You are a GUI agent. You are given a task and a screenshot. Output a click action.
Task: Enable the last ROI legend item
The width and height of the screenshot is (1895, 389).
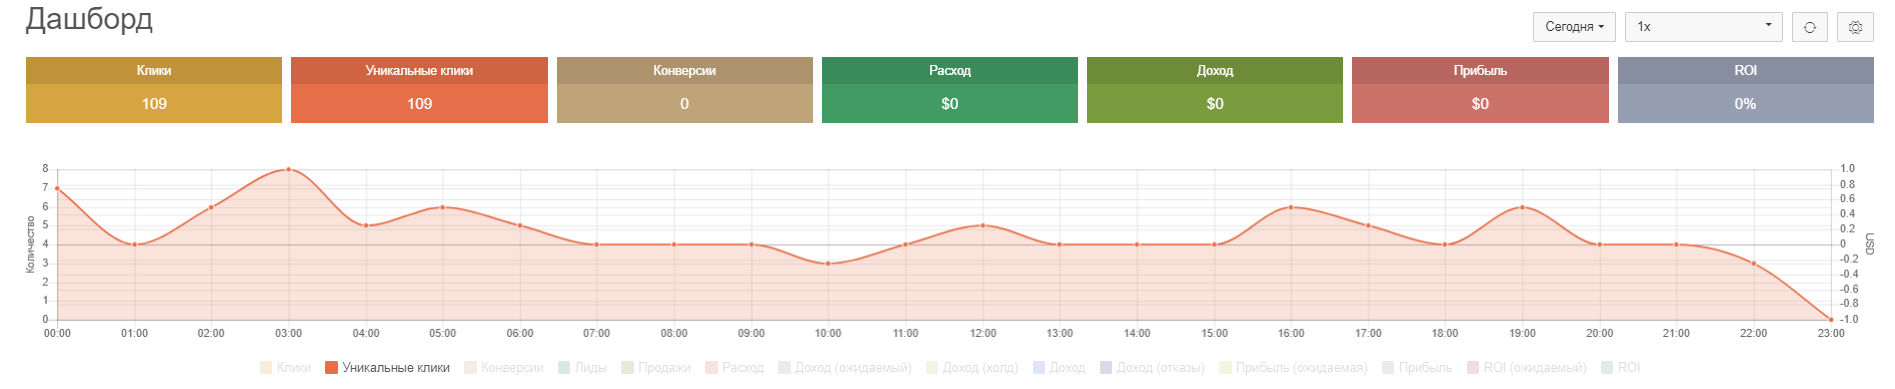1620,368
